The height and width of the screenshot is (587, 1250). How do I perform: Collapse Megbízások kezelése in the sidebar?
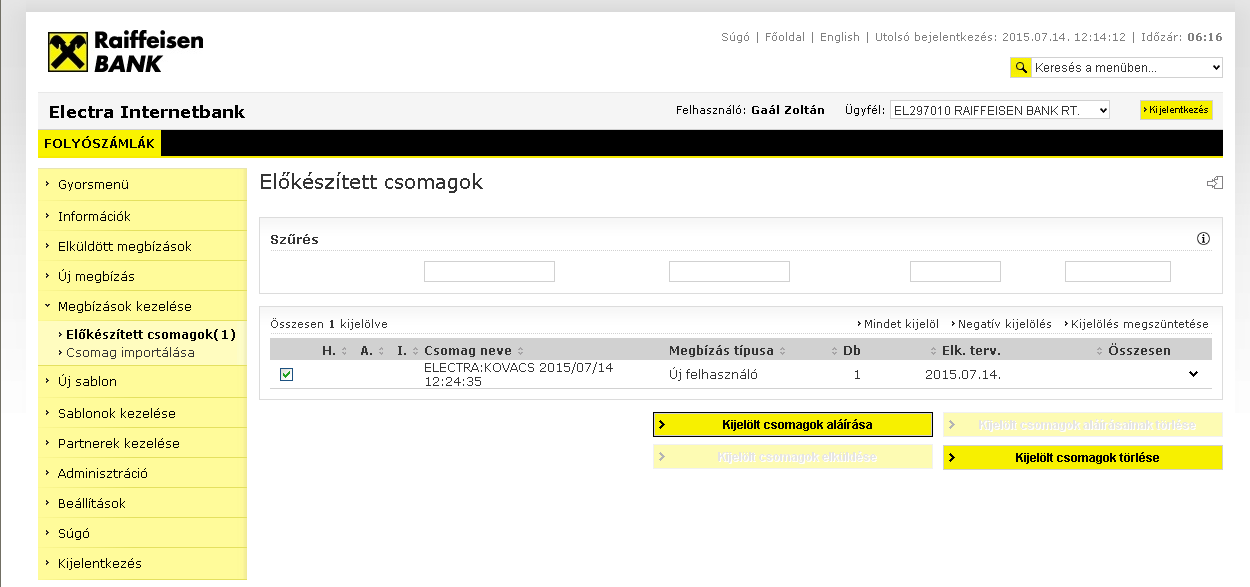tap(141, 306)
